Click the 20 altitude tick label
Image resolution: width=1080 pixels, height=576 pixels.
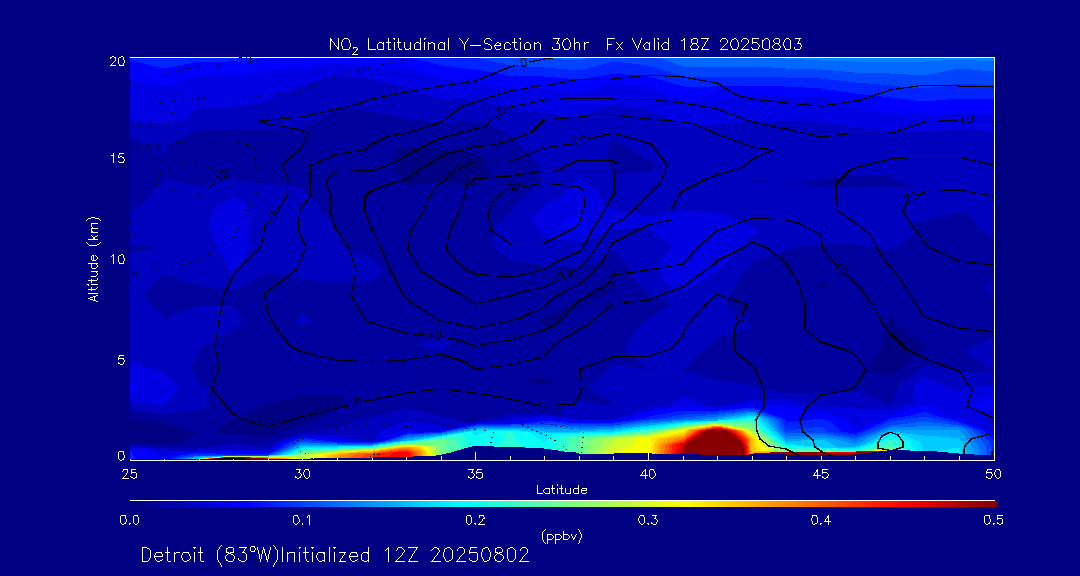[116, 60]
